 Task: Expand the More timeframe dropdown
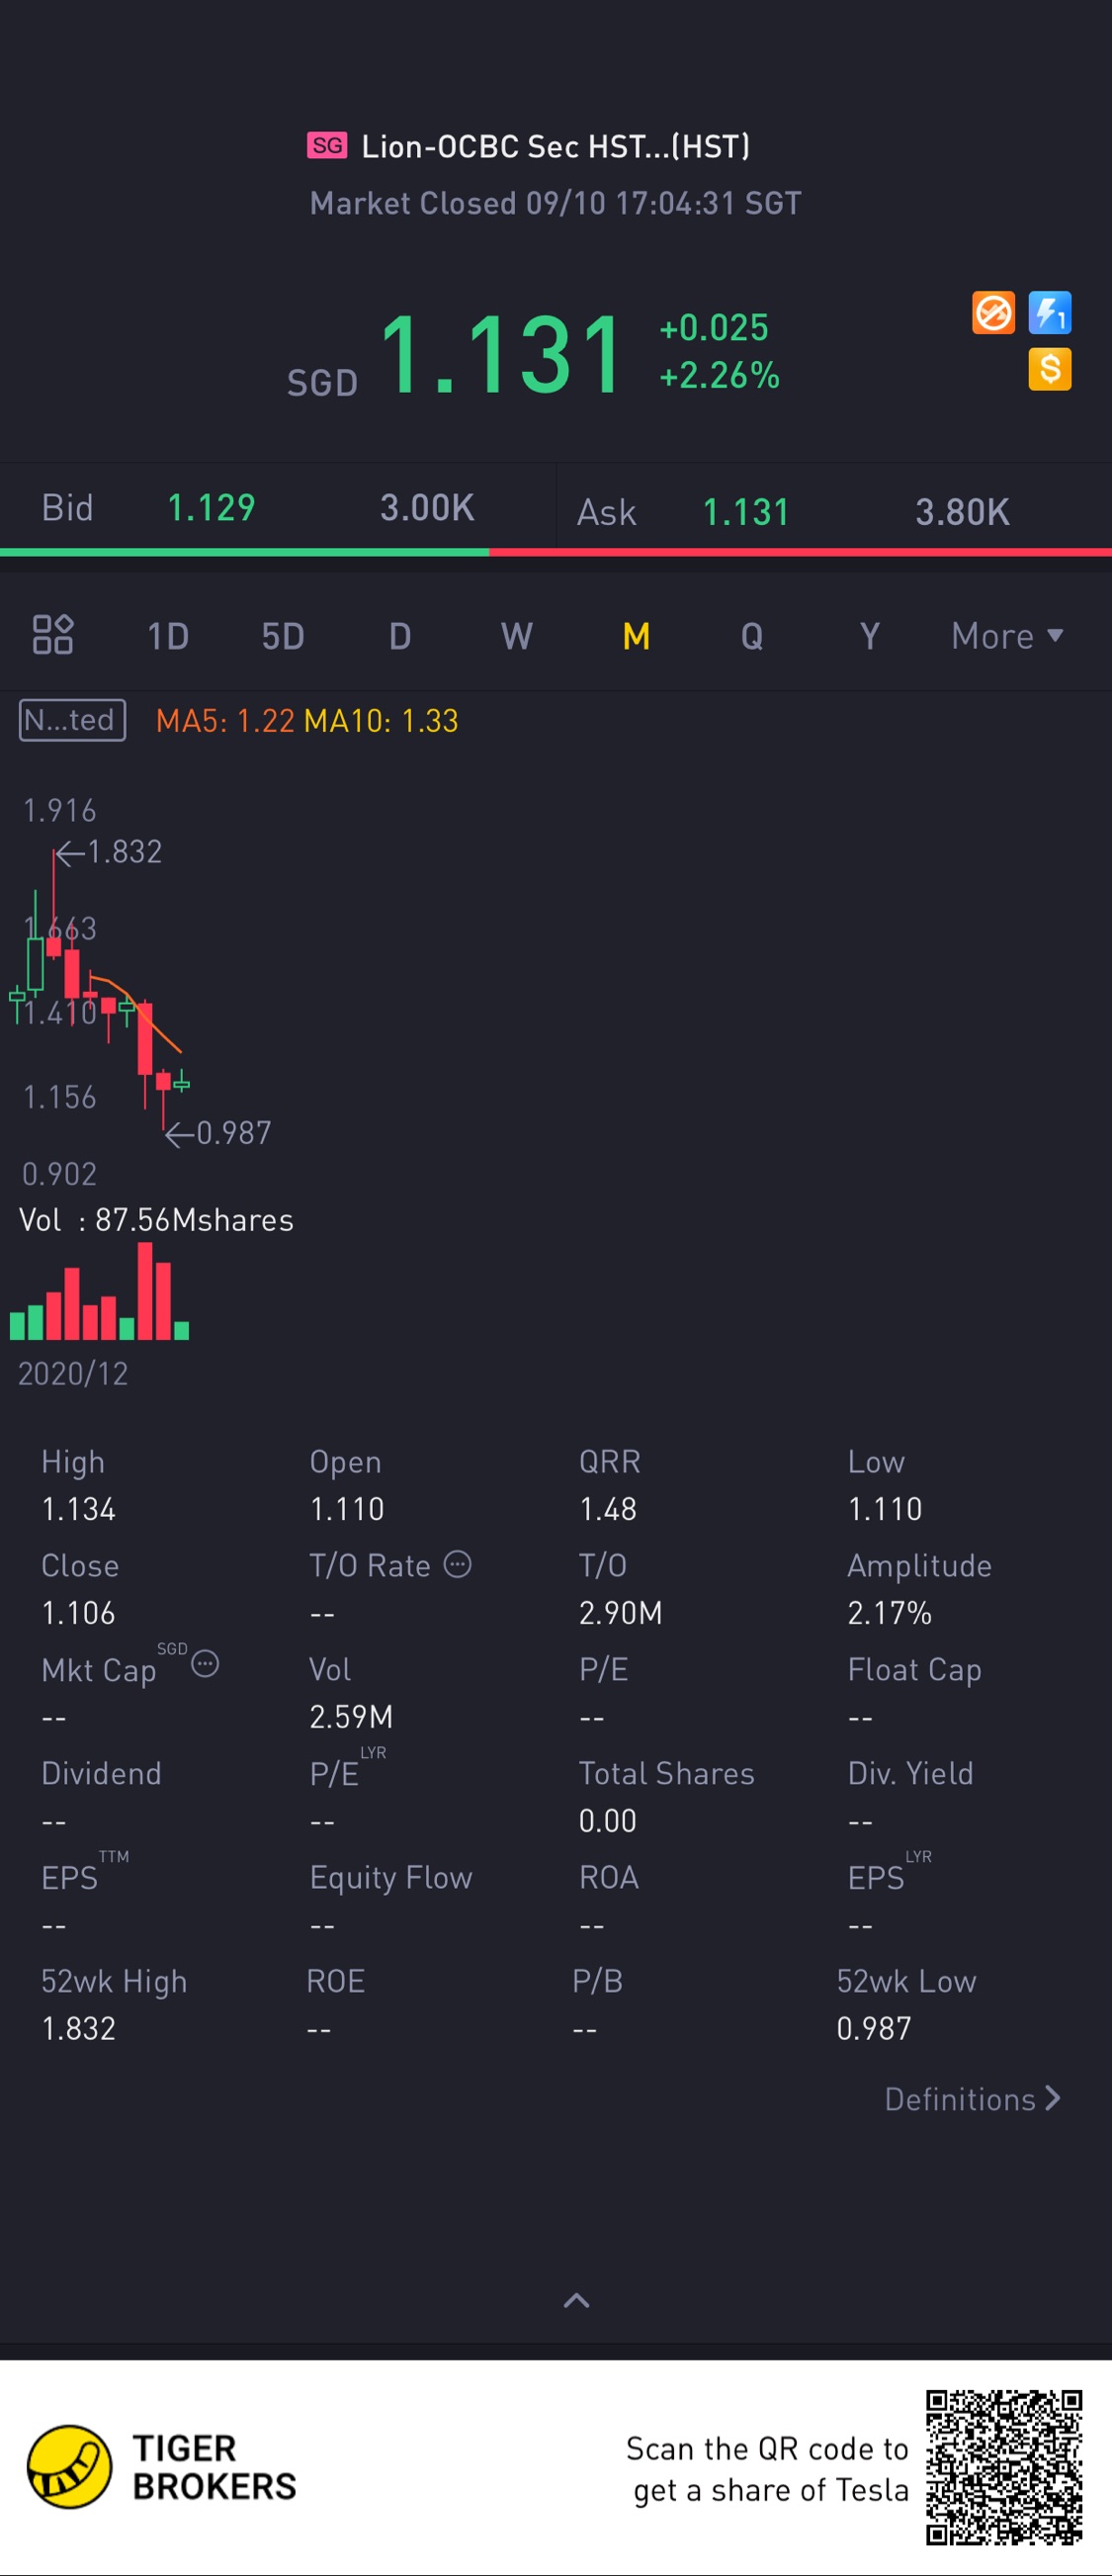point(1006,636)
